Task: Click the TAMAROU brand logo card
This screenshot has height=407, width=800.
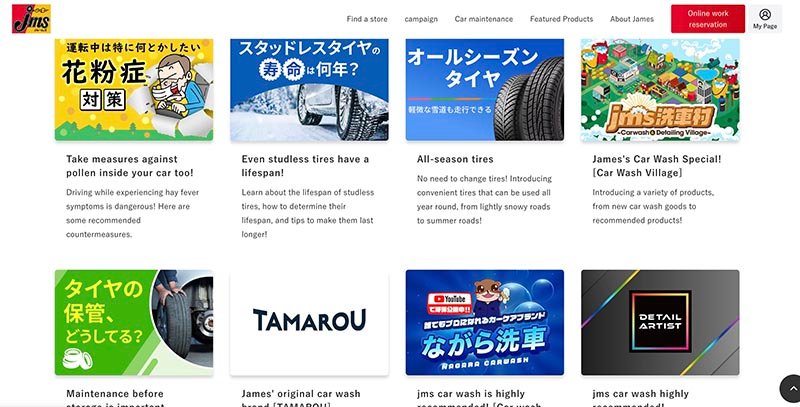Action: [x=309, y=323]
